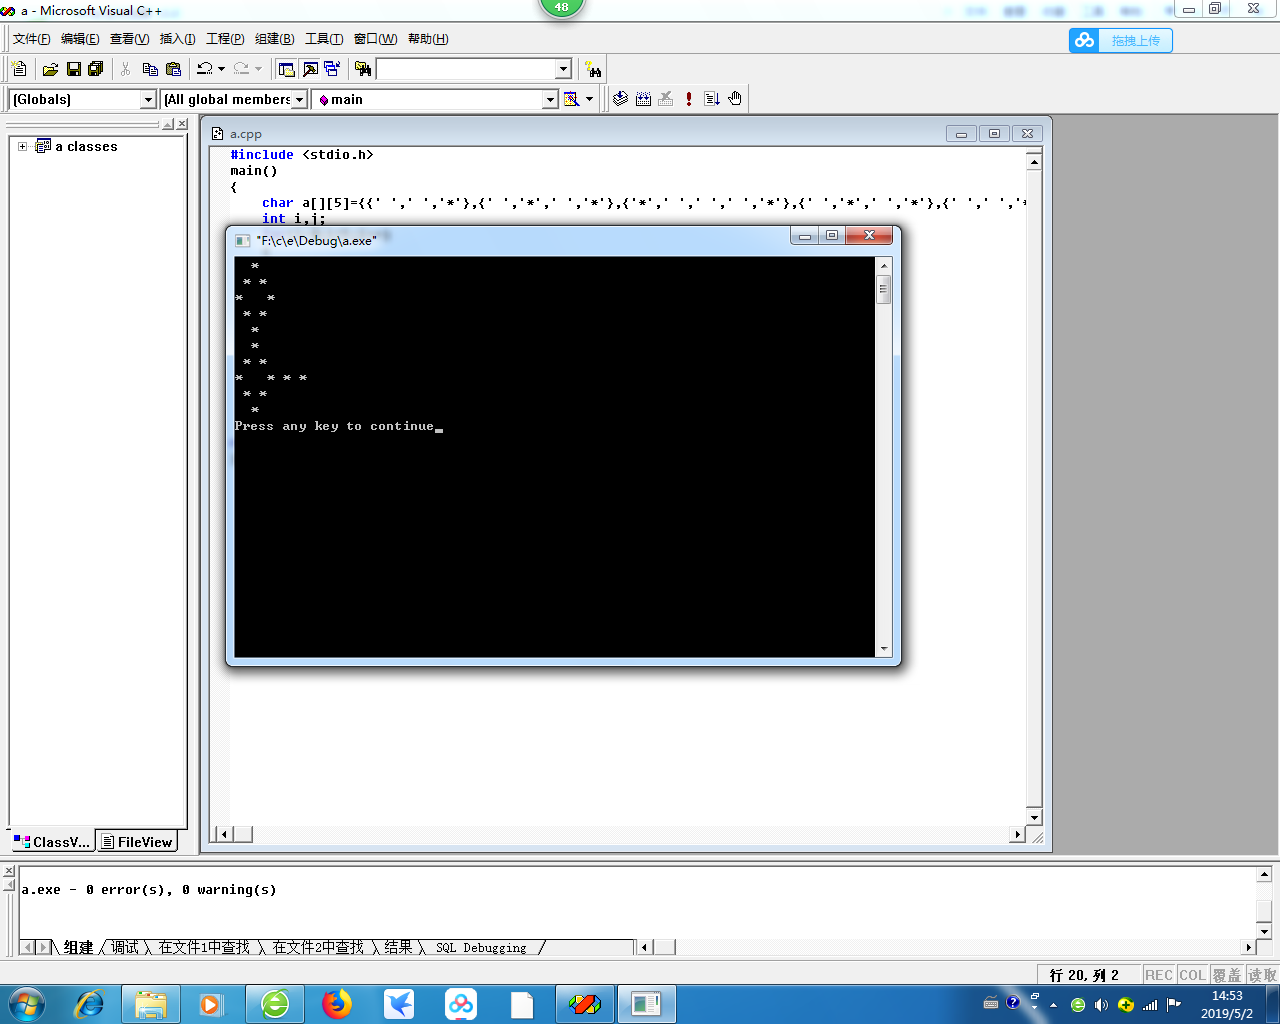
Task: Click the Paste clipboard icon
Action: [173, 69]
